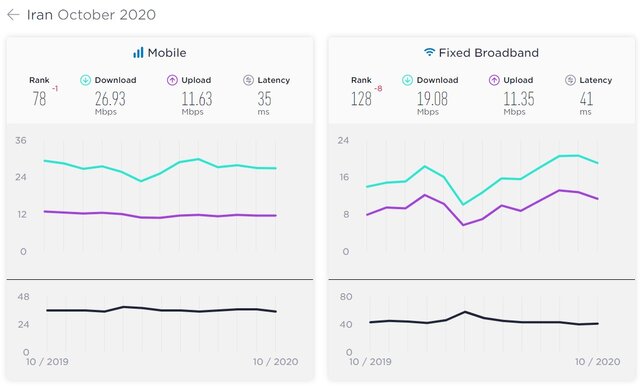640x390 pixels.
Task: Click the Iran October 2020 page title
Action: [x=91, y=15]
